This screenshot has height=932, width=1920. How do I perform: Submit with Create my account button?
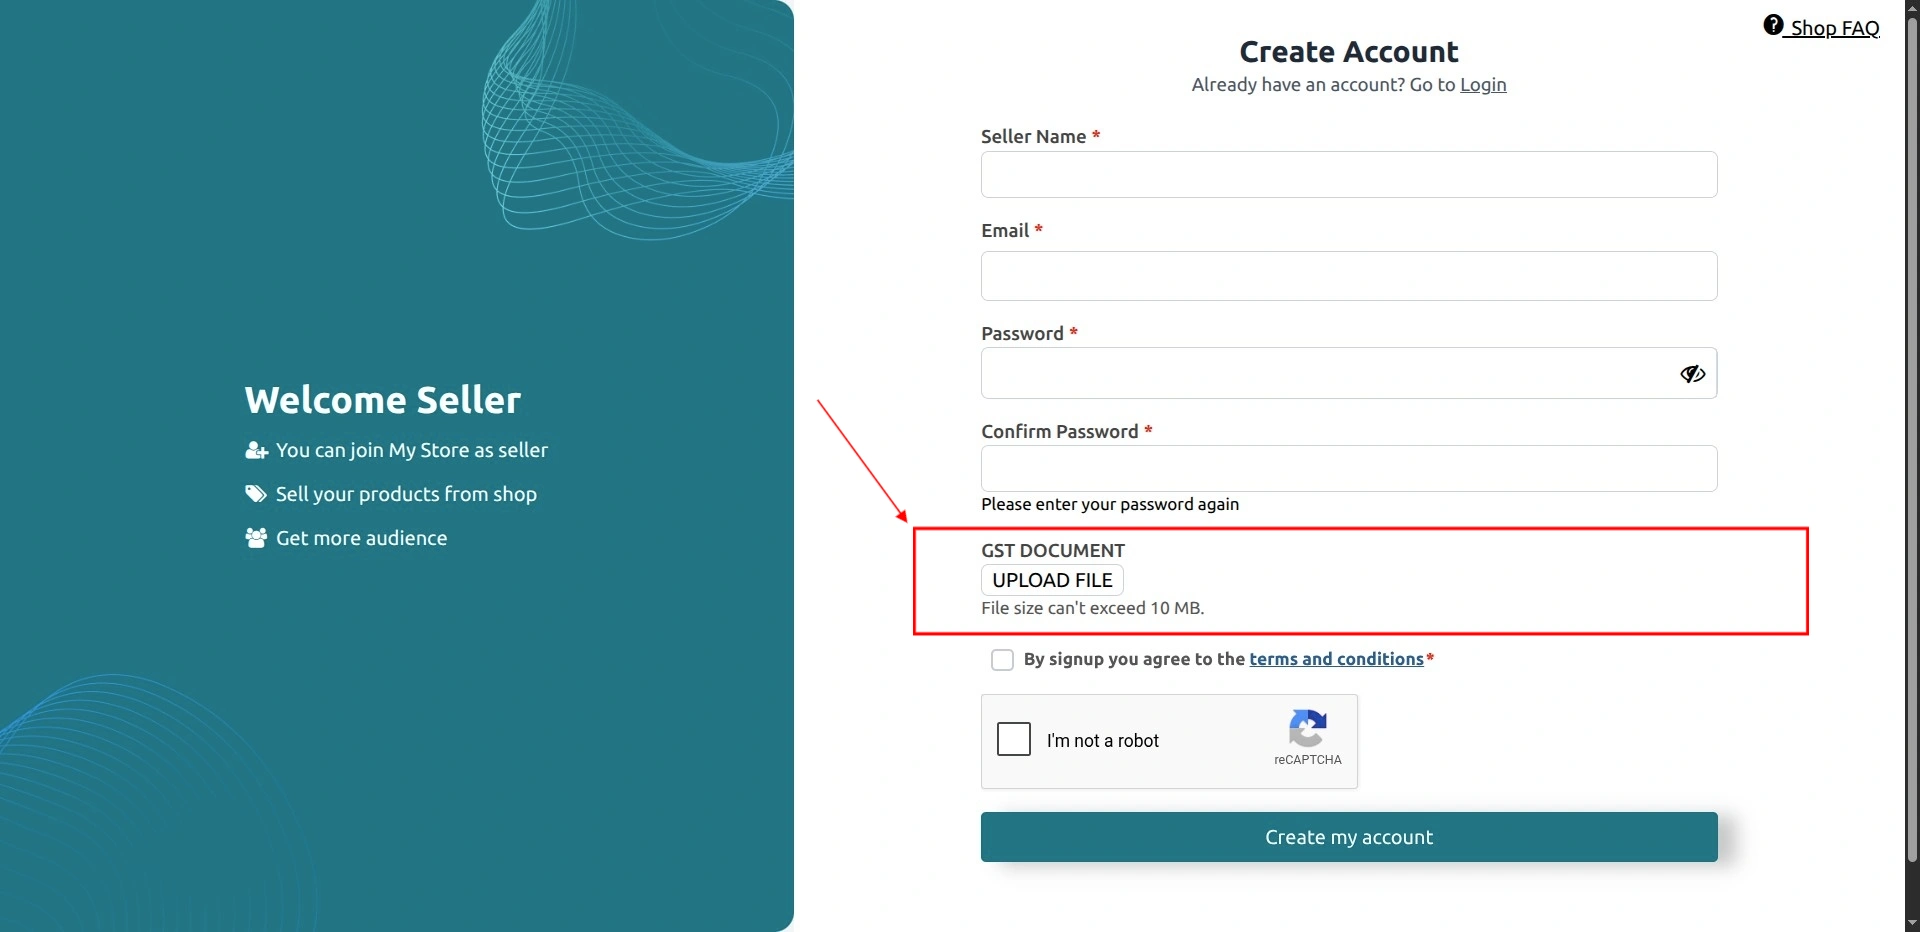pyautogui.click(x=1349, y=837)
